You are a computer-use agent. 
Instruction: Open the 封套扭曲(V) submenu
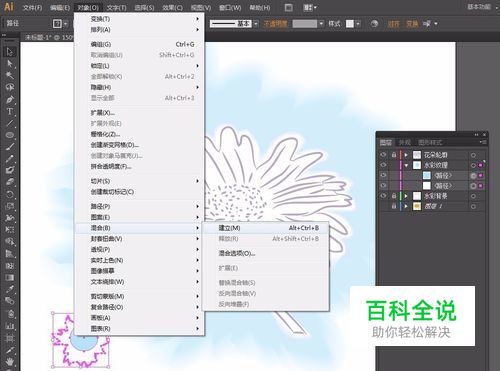pyautogui.click(x=139, y=239)
